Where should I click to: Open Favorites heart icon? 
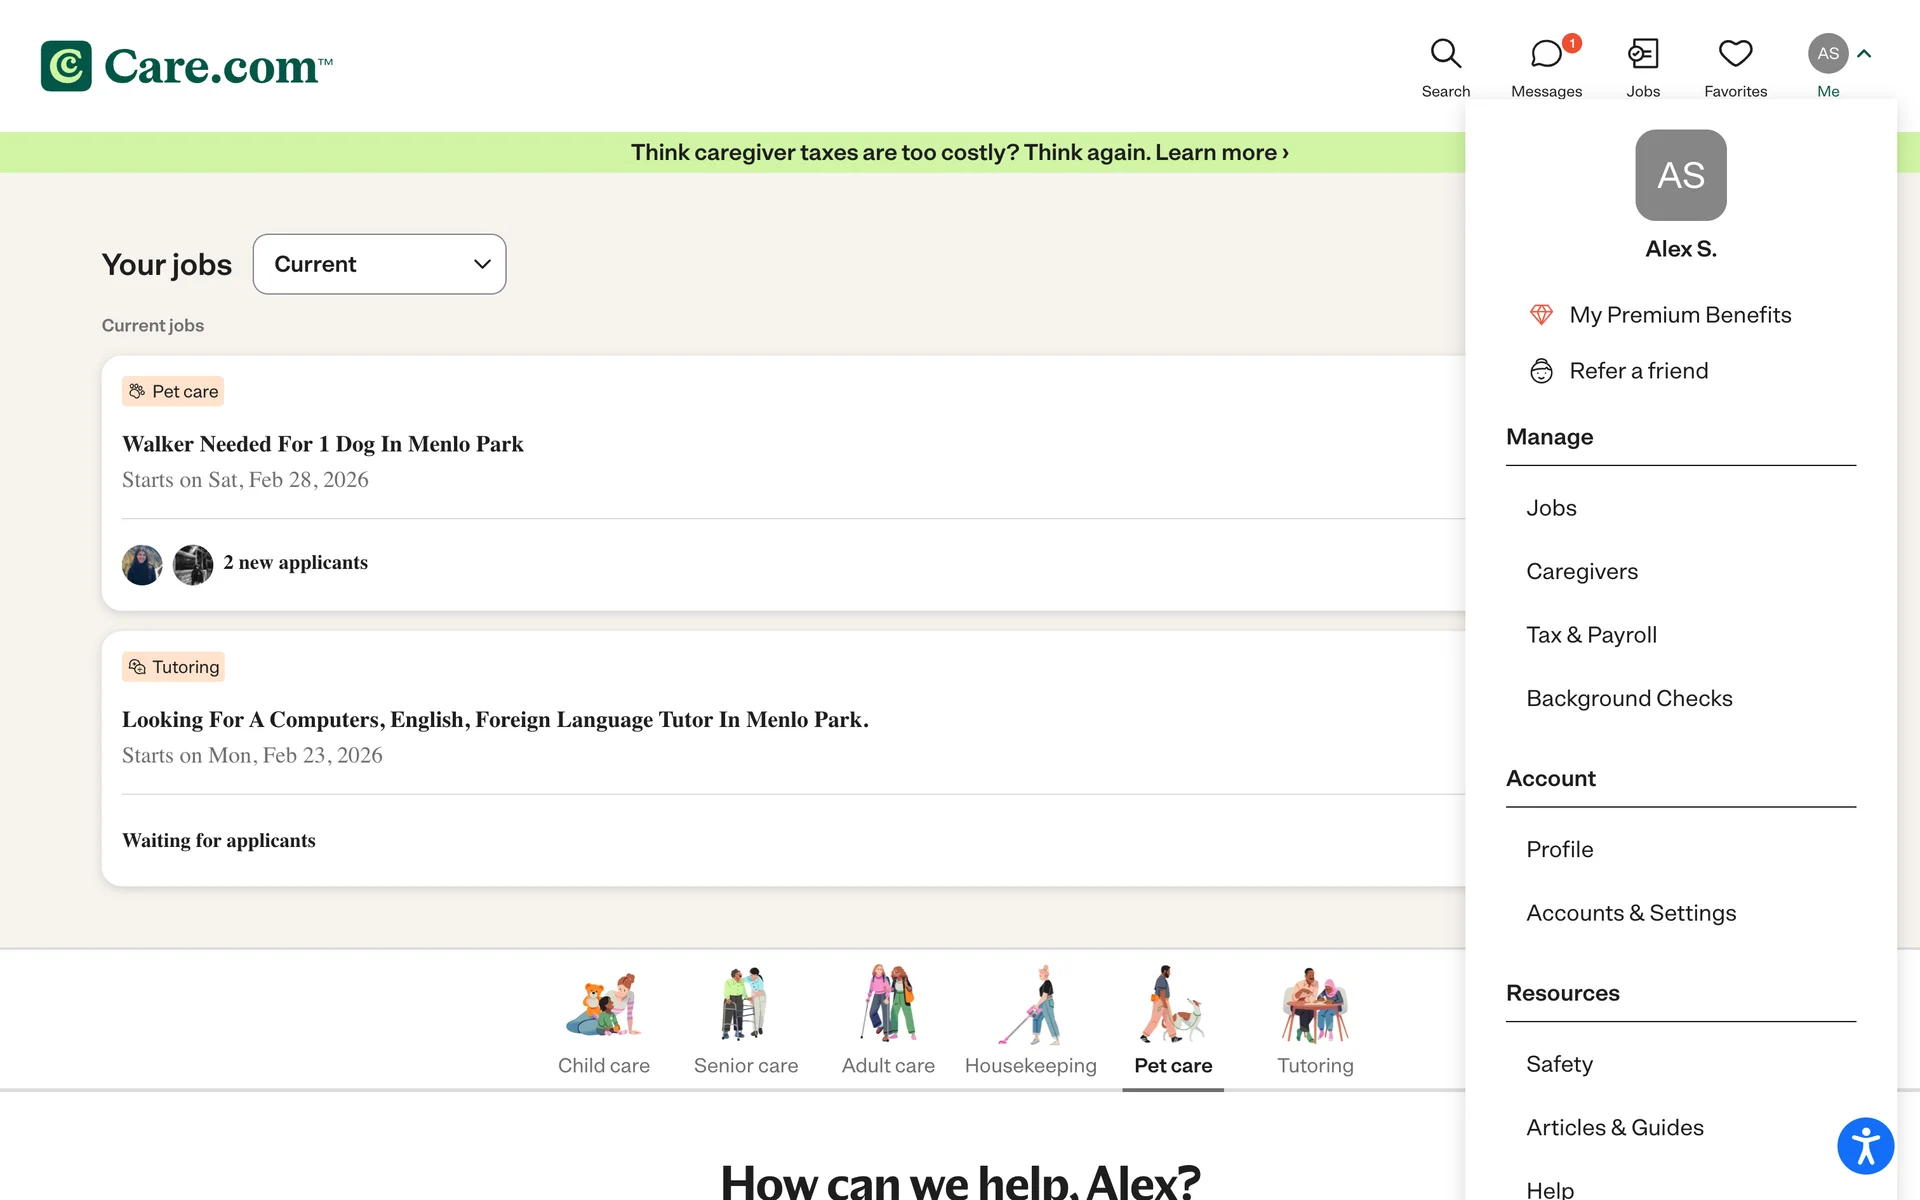pyautogui.click(x=1735, y=54)
